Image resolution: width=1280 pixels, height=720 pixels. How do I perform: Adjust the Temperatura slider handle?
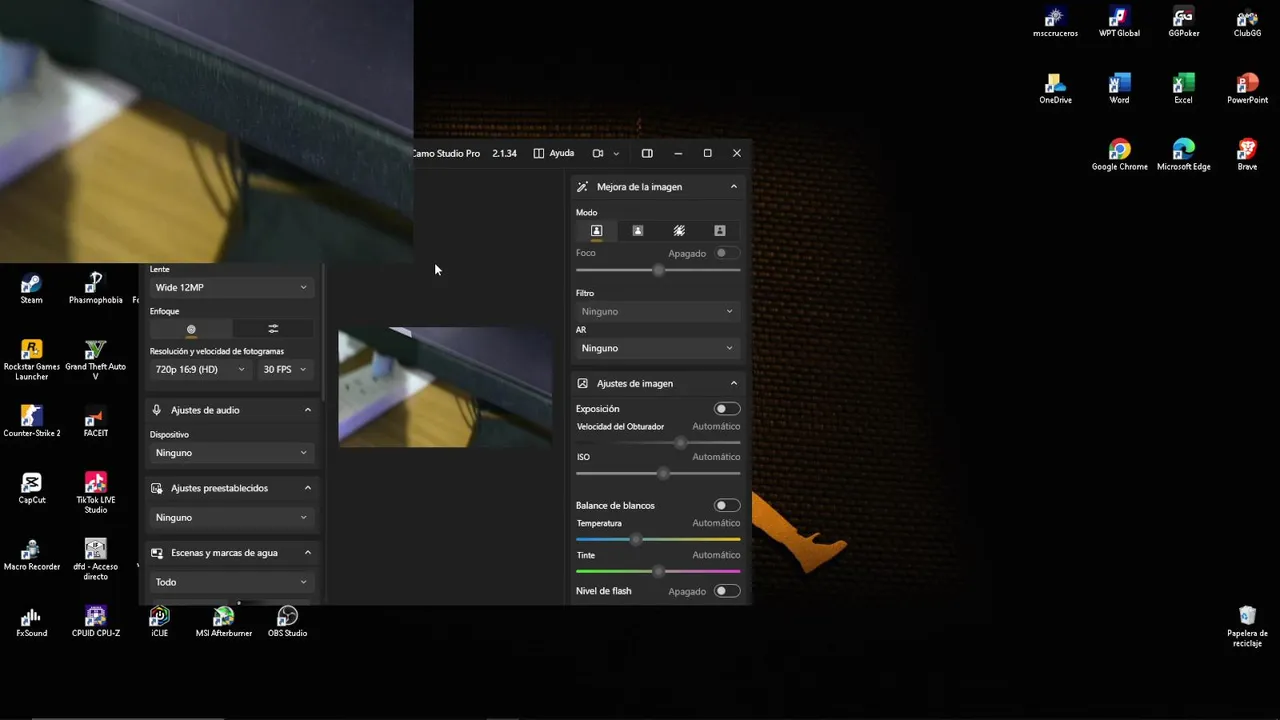pyautogui.click(x=636, y=540)
